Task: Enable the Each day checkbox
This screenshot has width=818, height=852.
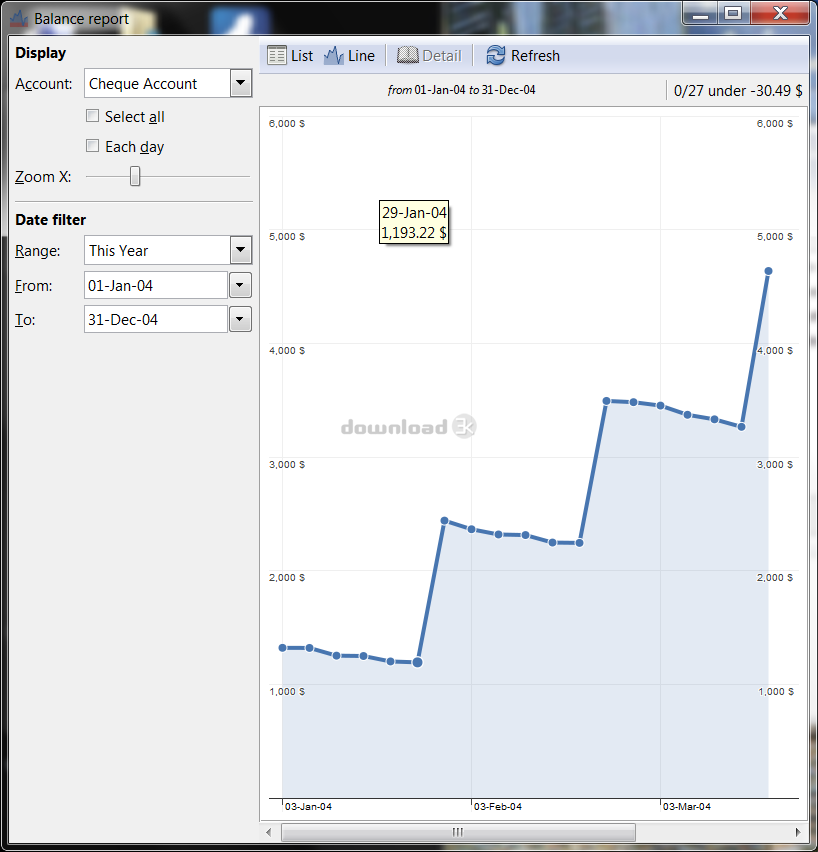Action: click(92, 146)
